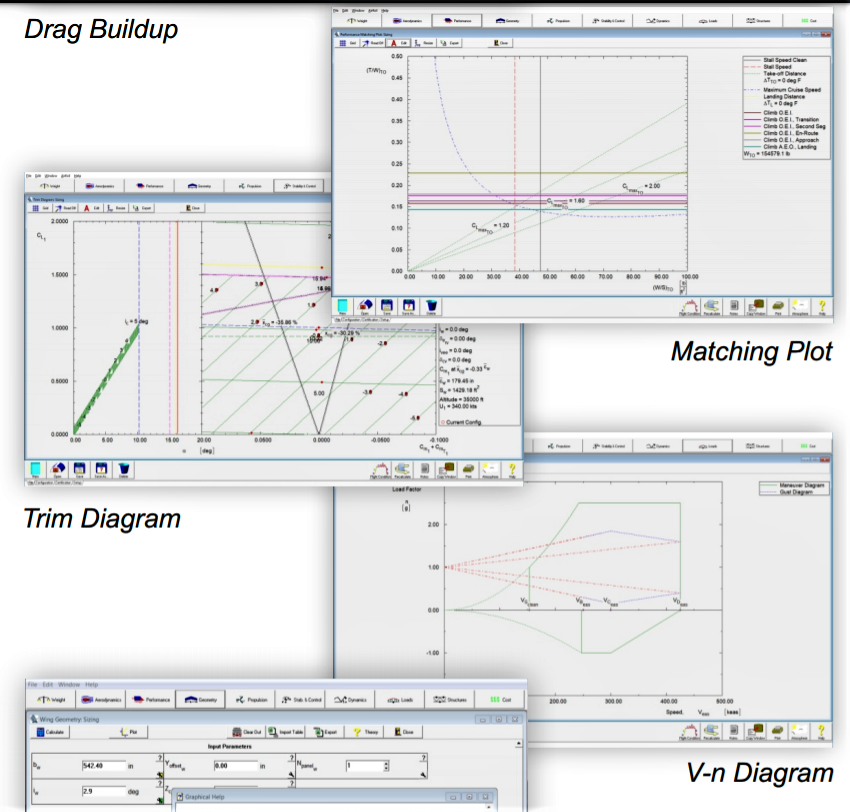This screenshot has height=812, width=850.
Task: Open Flight Condition in Matching Plot window
Action: tap(690, 307)
